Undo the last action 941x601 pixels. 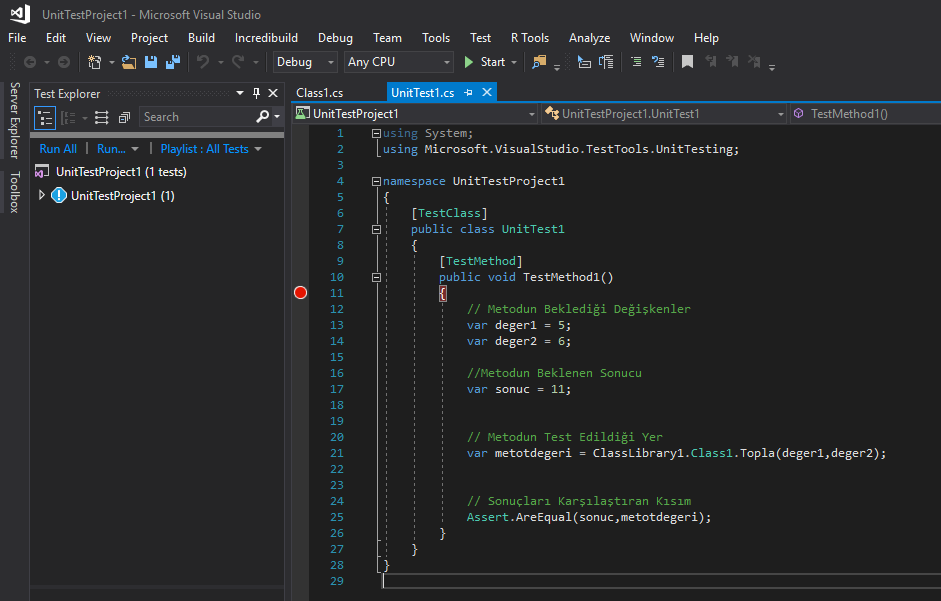(x=203, y=62)
